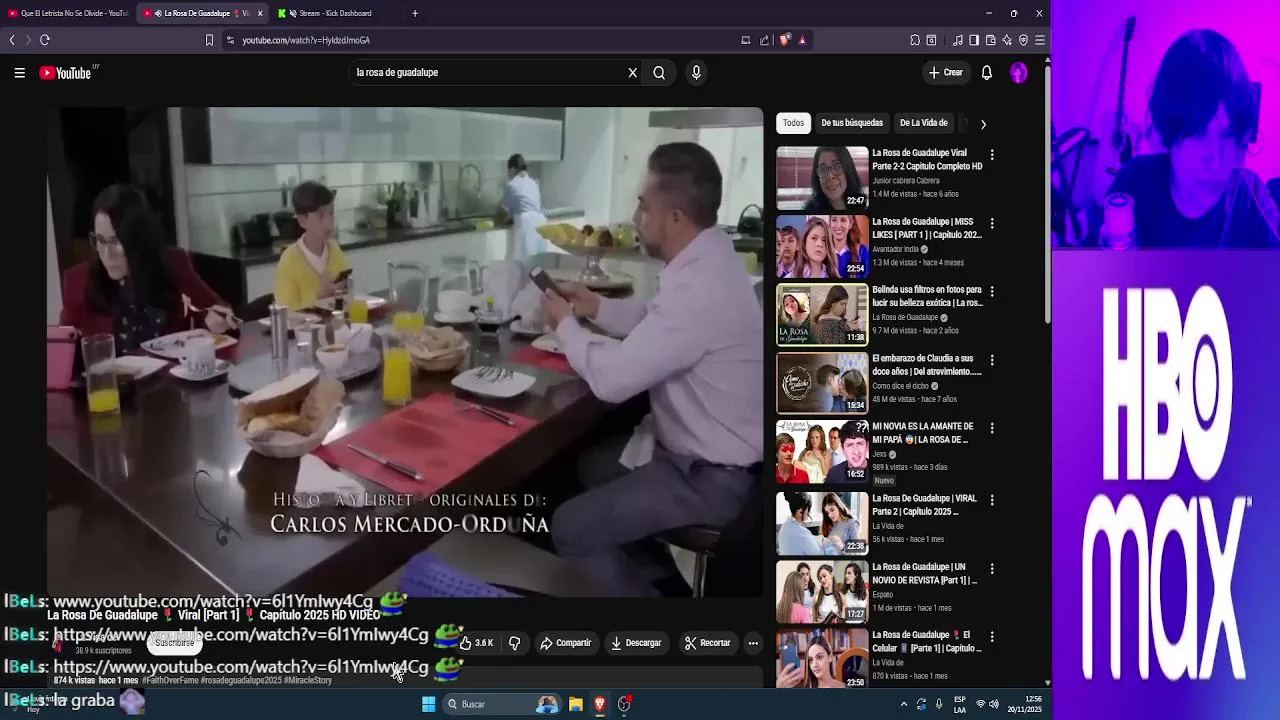Open YouTube notifications bell
This screenshot has width=1280, height=720.
tap(986, 73)
